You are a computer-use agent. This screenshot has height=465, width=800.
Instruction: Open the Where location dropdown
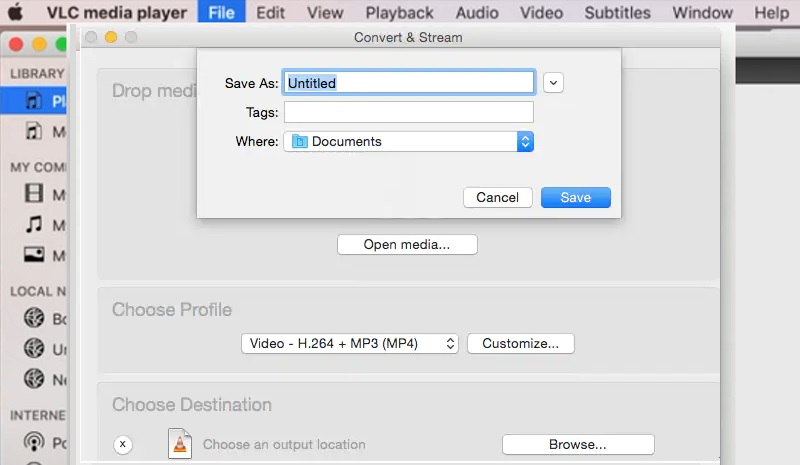coord(409,141)
